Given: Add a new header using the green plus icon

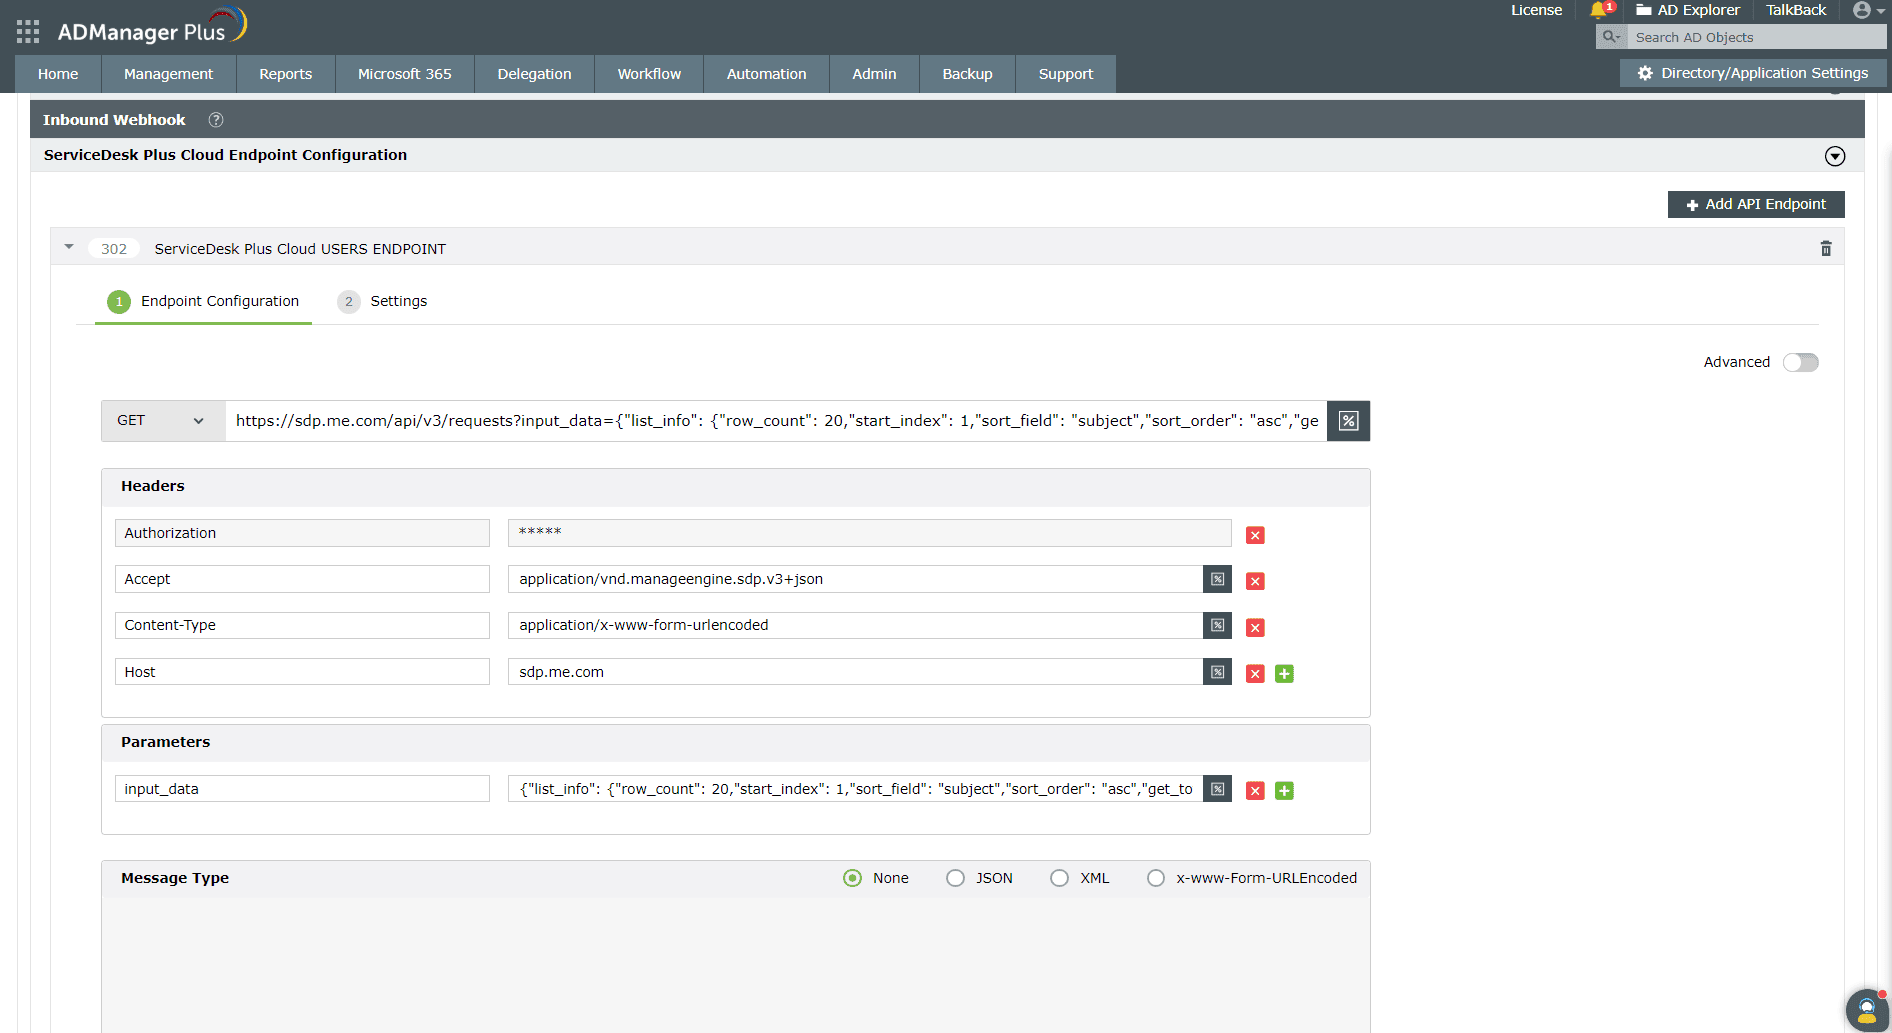Looking at the screenshot, I should (x=1284, y=674).
